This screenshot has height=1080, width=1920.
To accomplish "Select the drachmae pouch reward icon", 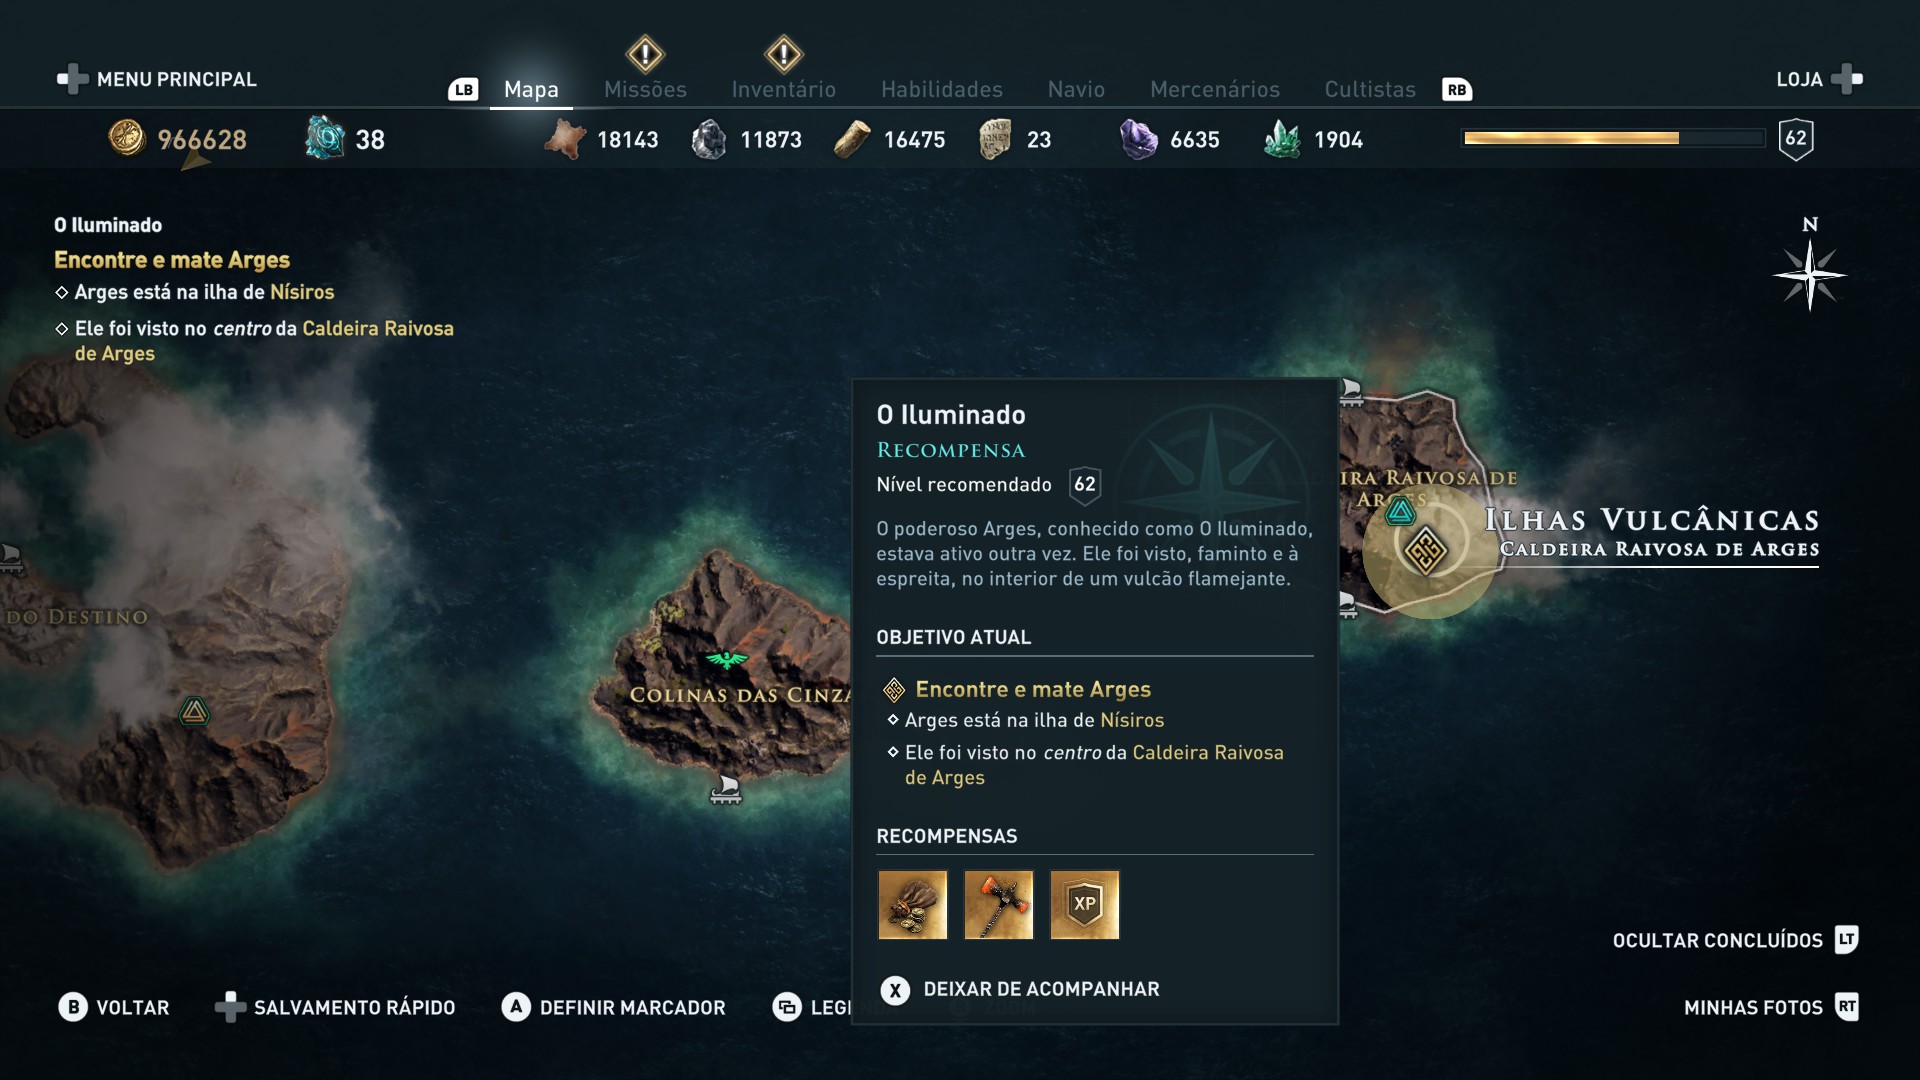I will [x=912, y=905].
